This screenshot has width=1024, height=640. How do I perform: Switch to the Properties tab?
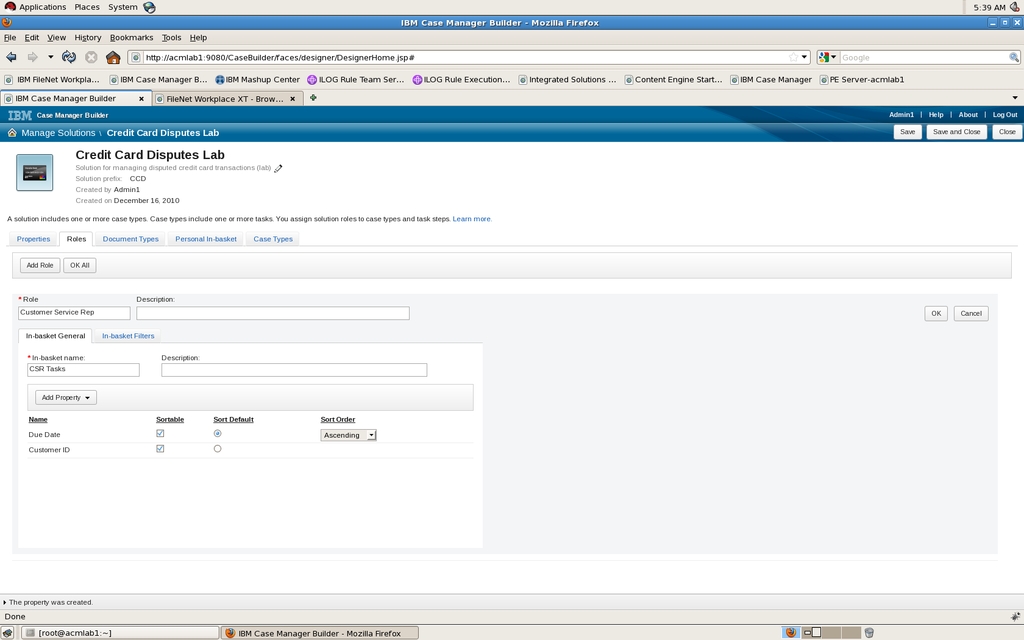pyautogui.click(x=33, y=239)
